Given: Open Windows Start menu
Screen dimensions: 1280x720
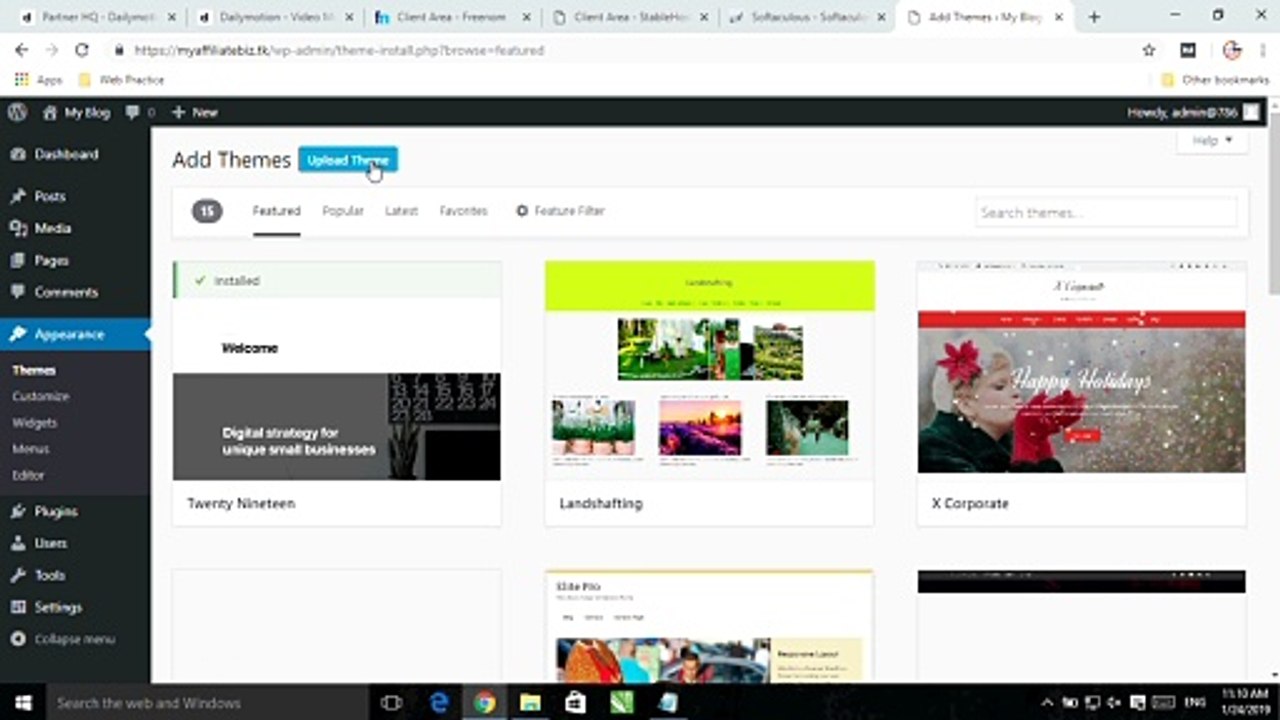Looking at the screenshot, I should pos(22,703).
